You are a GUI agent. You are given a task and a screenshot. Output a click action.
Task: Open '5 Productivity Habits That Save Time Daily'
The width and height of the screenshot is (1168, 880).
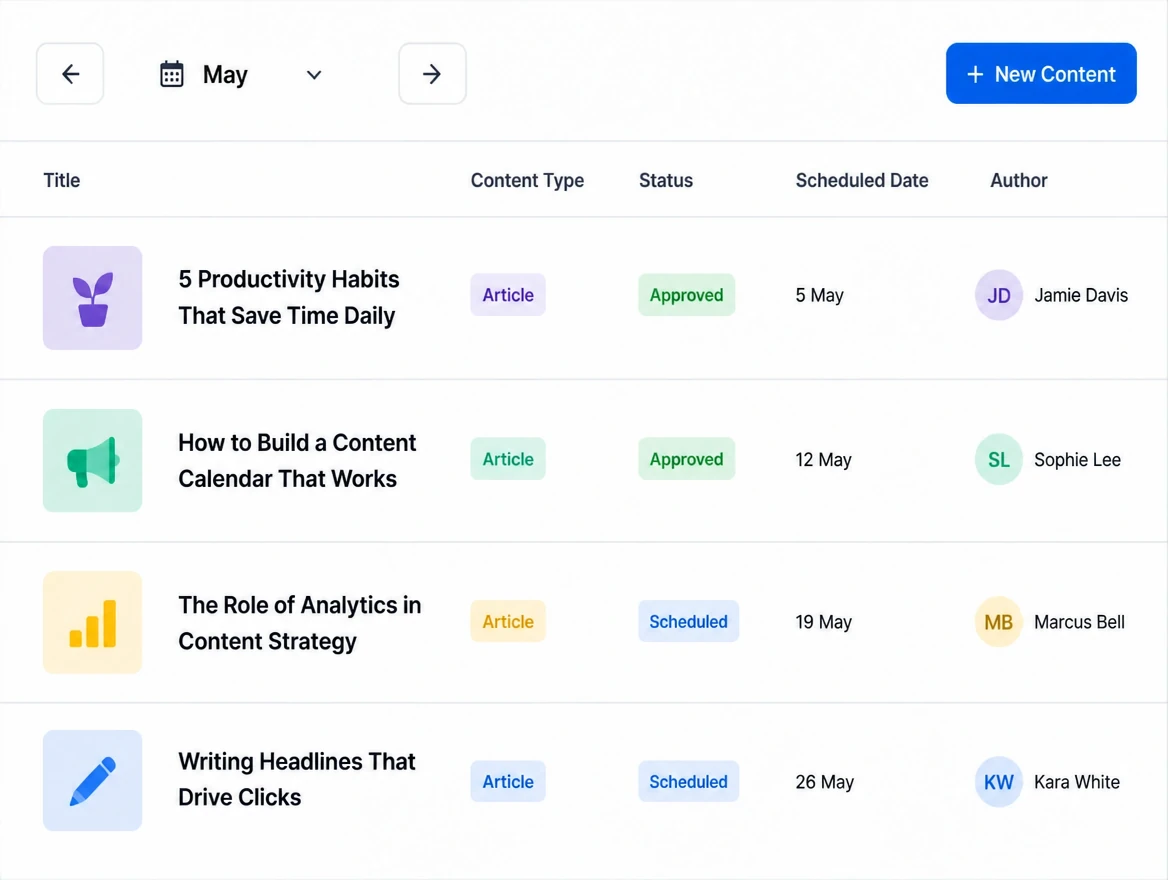[x=289, y=297]
